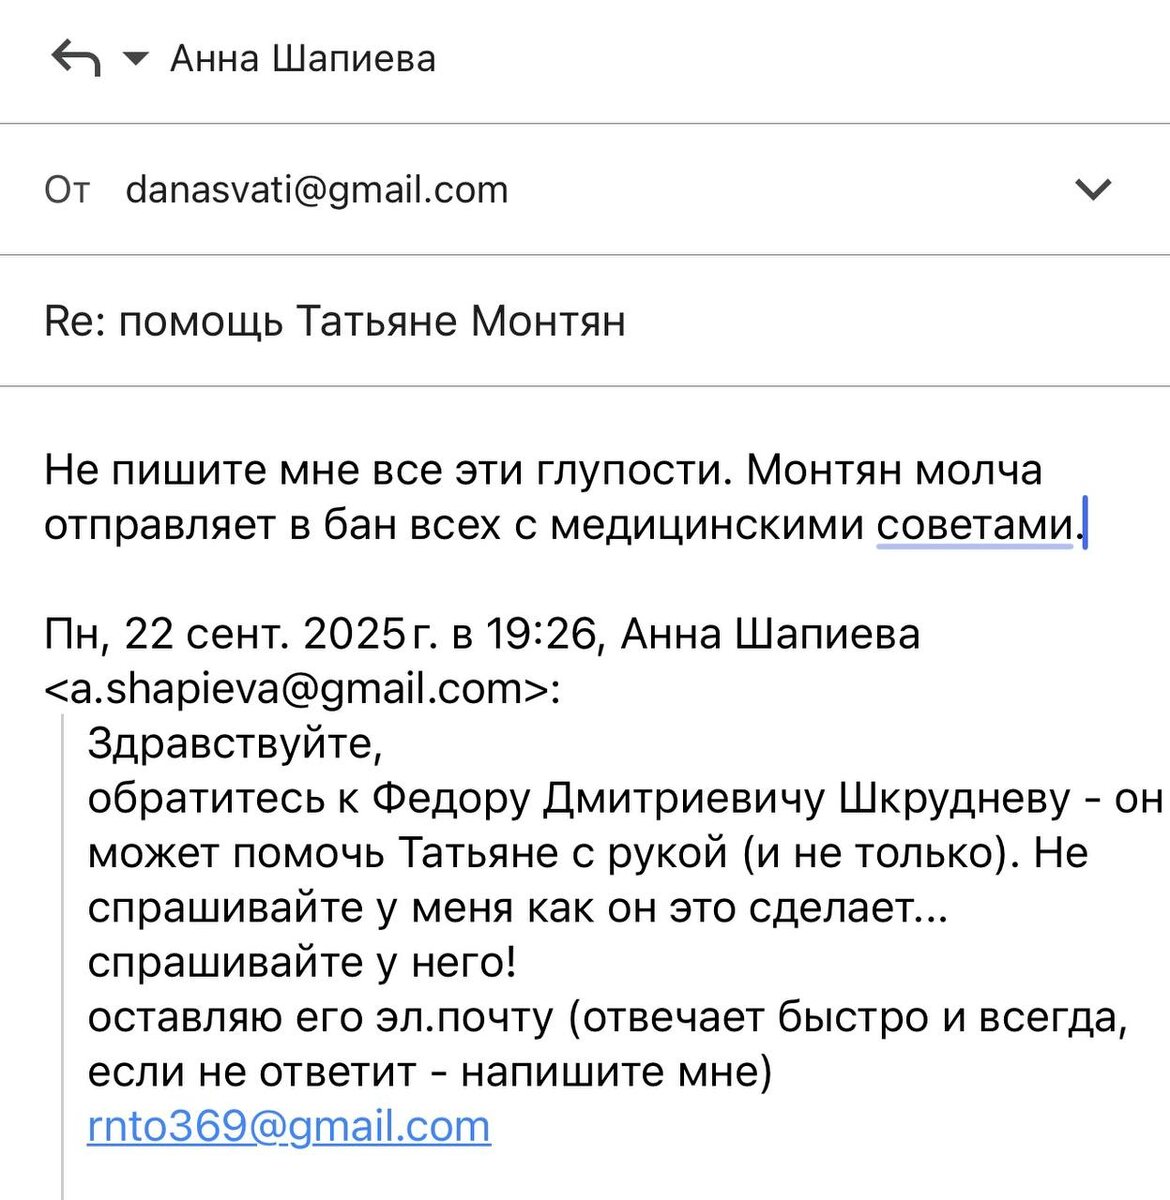Click the quoted line спрашивайте у него!
This screenshot has height=1200, width=1170.
[x=302, y=962]
